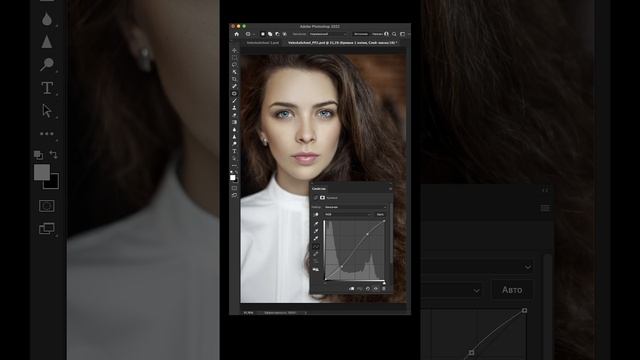Select the Eyedropper tool in the center toolbar
Image resolution: width=640 pixels, height=360 pixels.
pos(234,86)
